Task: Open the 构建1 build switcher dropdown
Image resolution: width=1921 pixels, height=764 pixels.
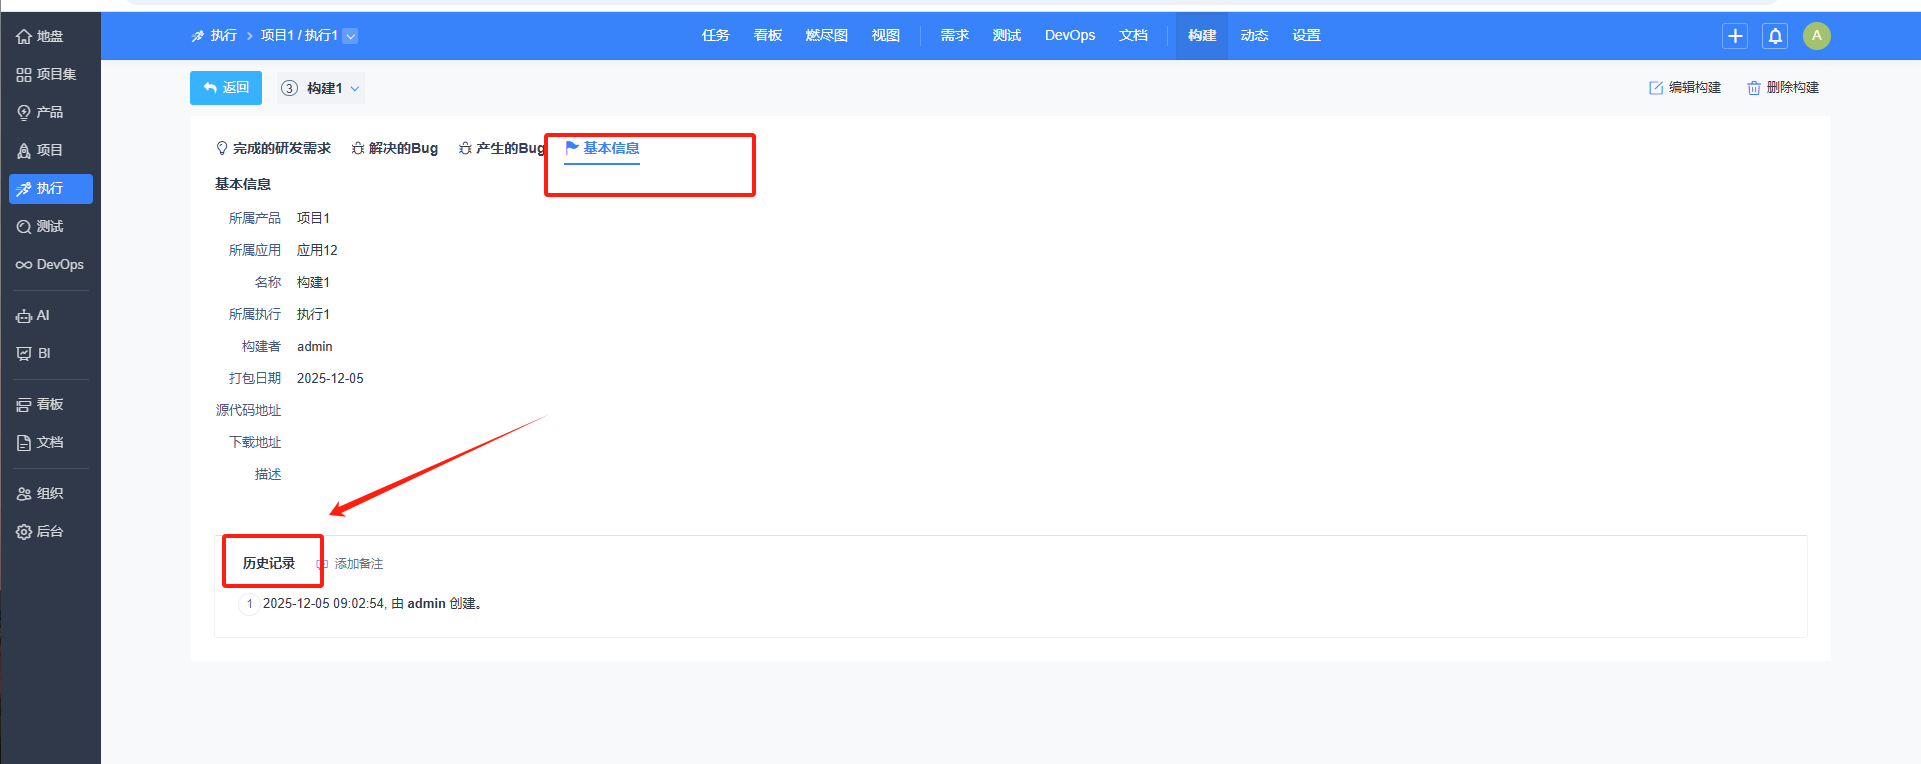Action: coord(321,88)
